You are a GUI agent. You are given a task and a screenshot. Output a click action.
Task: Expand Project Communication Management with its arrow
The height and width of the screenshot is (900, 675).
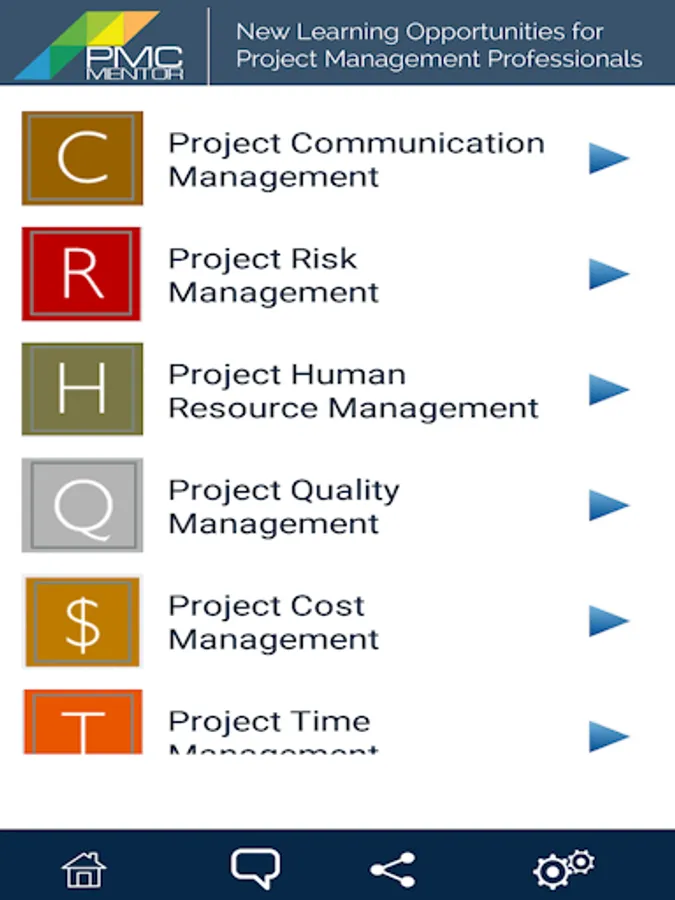click(x=609, y=158)
